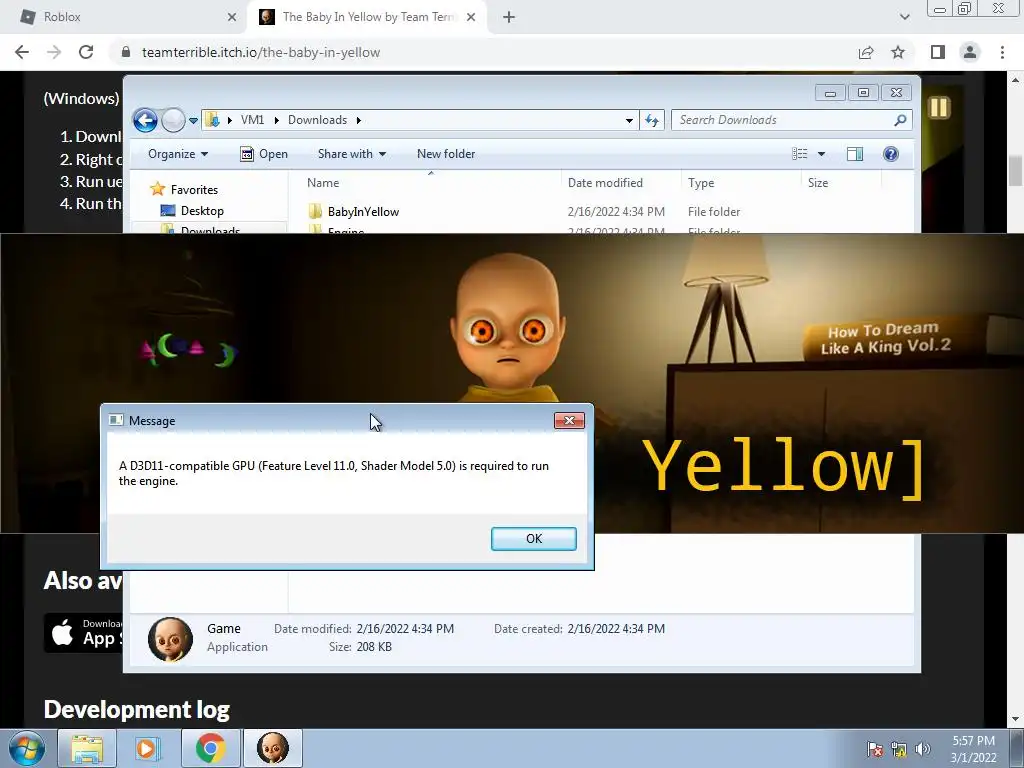Screen dimensions: 1024x768
Task: Select Favorites in navigation pane
Action: (194, 190)
